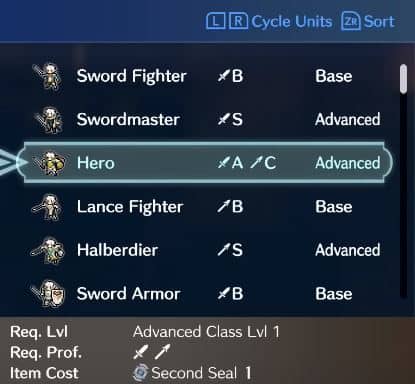The width and height of the screenshot is (415, 384).
Task: Click the ZR Sort button
Action: 368,21
